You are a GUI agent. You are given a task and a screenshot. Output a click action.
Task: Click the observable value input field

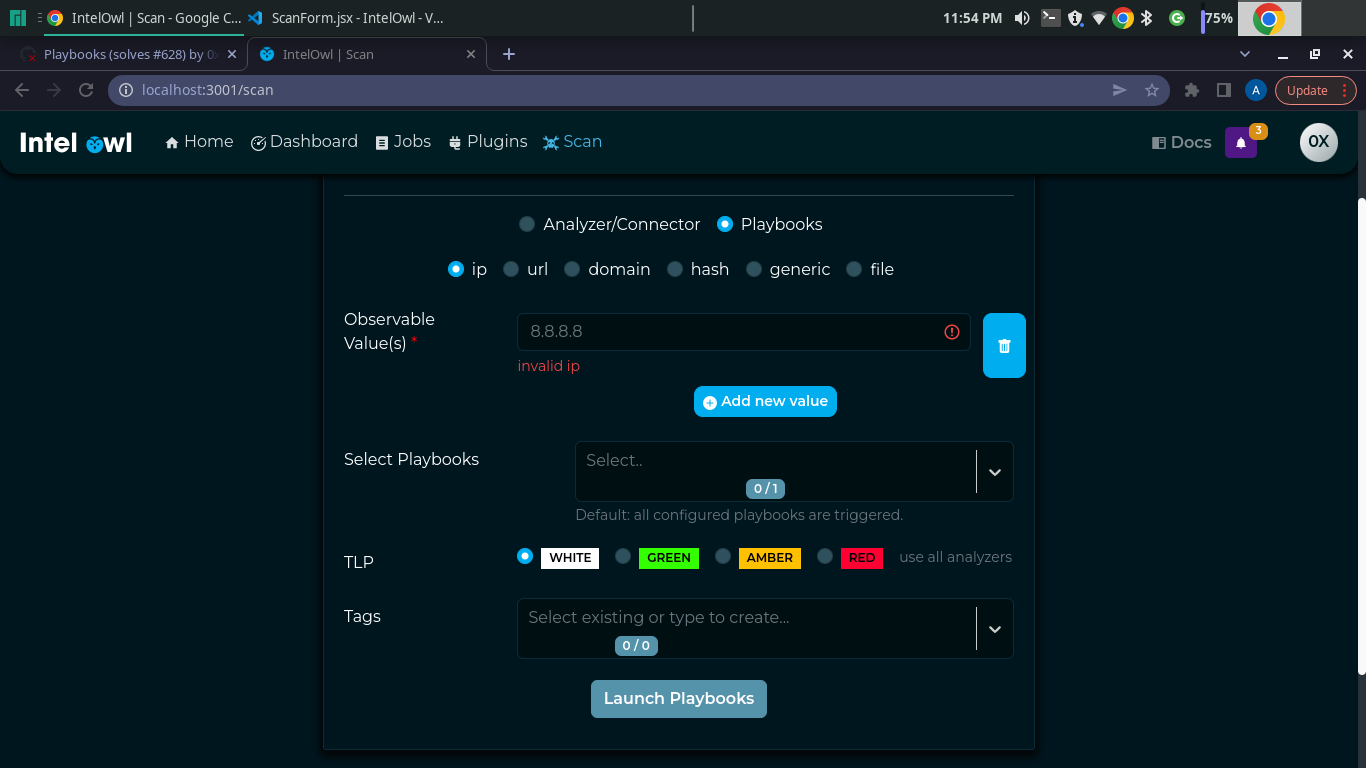click(x=743, y=332)
